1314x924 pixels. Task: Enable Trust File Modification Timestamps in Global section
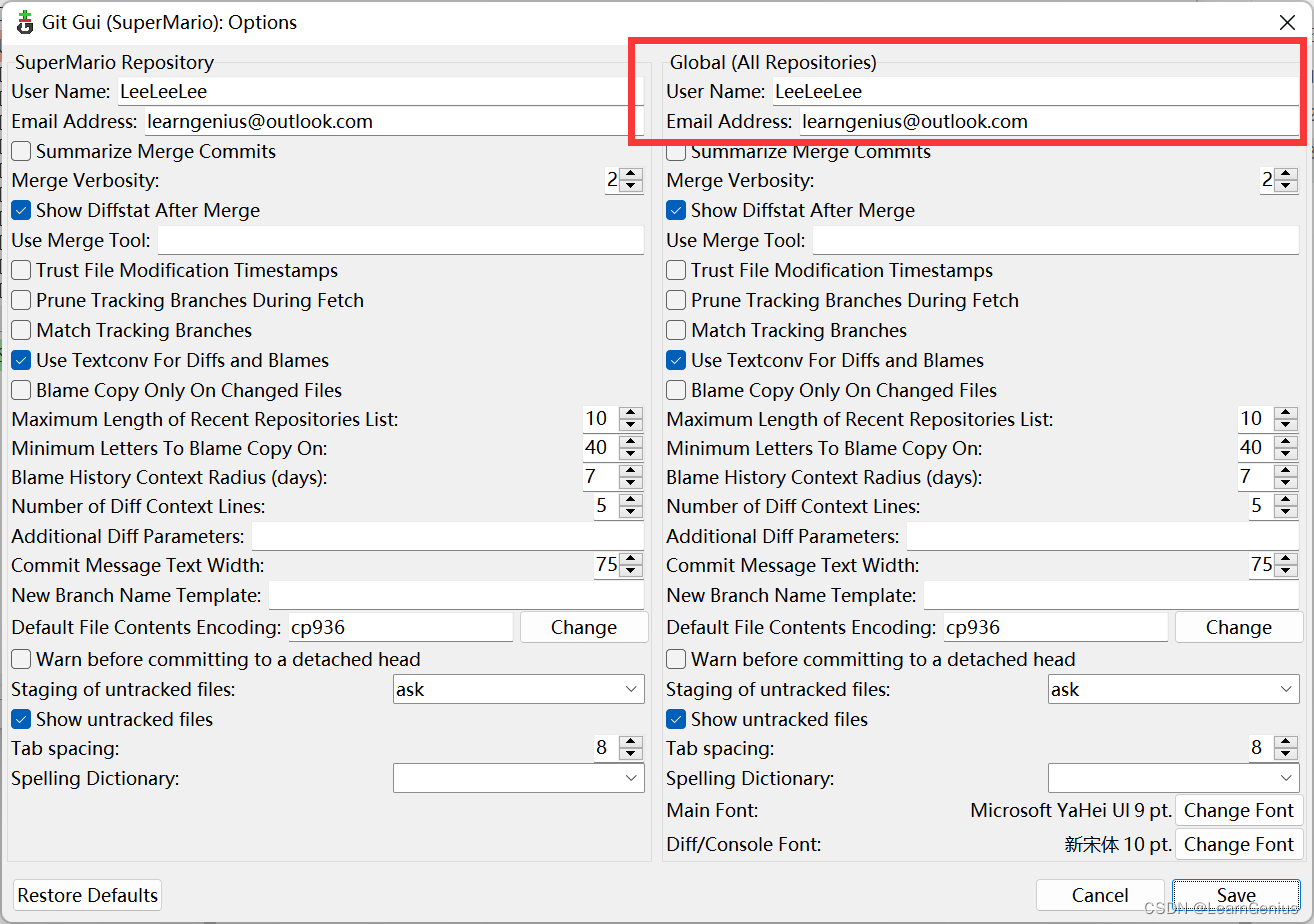[676, 271]
